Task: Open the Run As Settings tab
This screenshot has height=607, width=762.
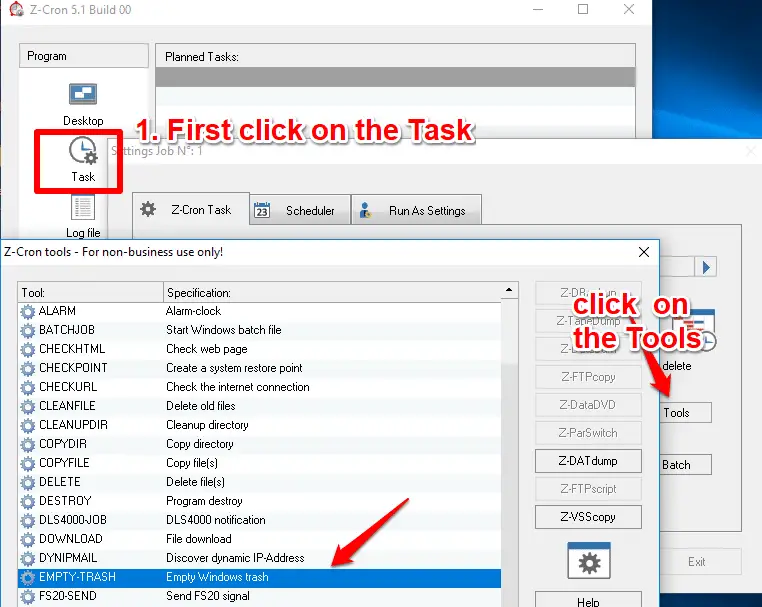Action: [x=416, y=210]
